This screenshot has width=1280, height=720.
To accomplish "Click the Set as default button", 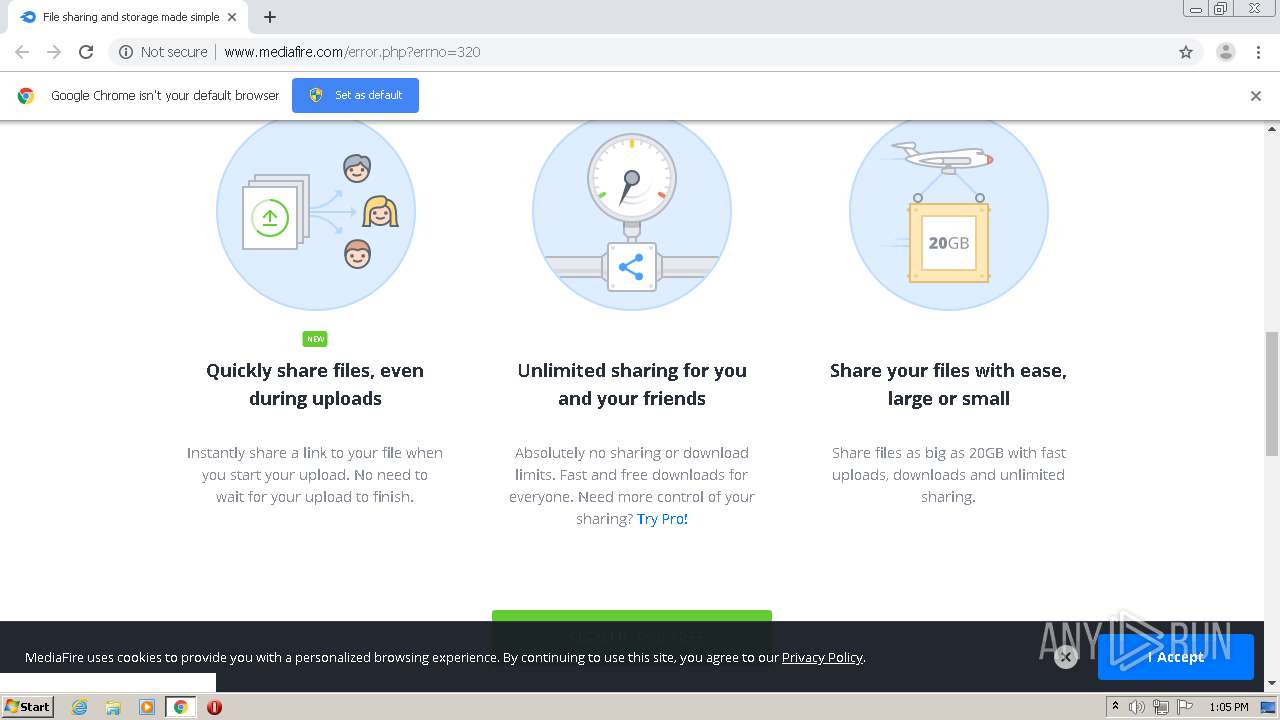I will point(355,95).
